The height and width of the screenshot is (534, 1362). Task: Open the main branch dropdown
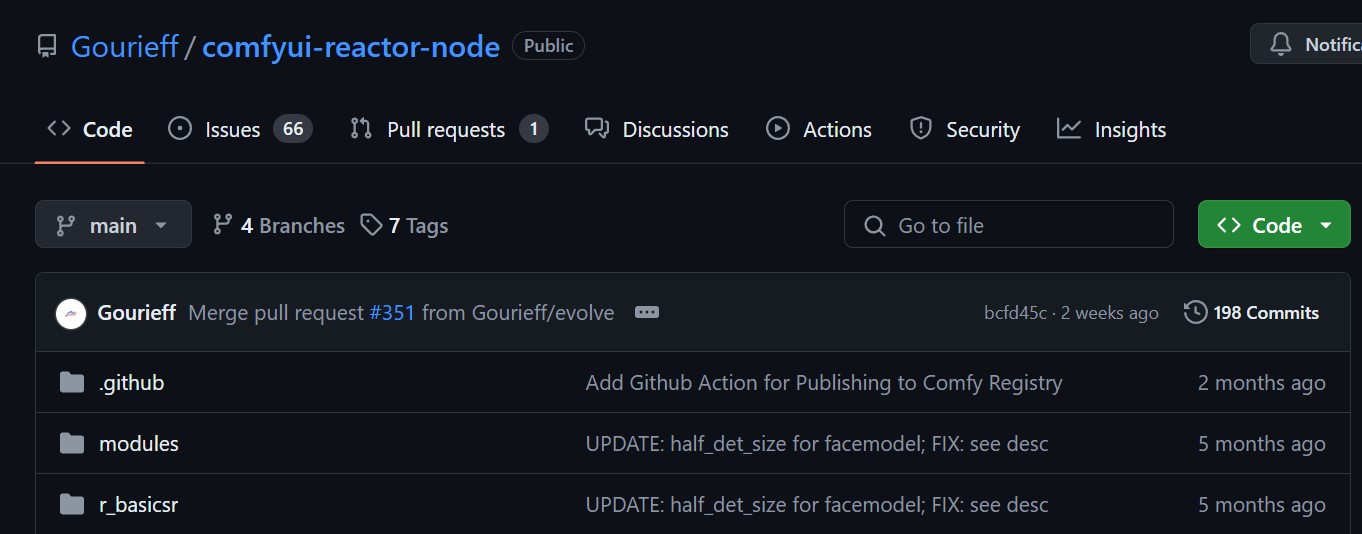(113, 225)
